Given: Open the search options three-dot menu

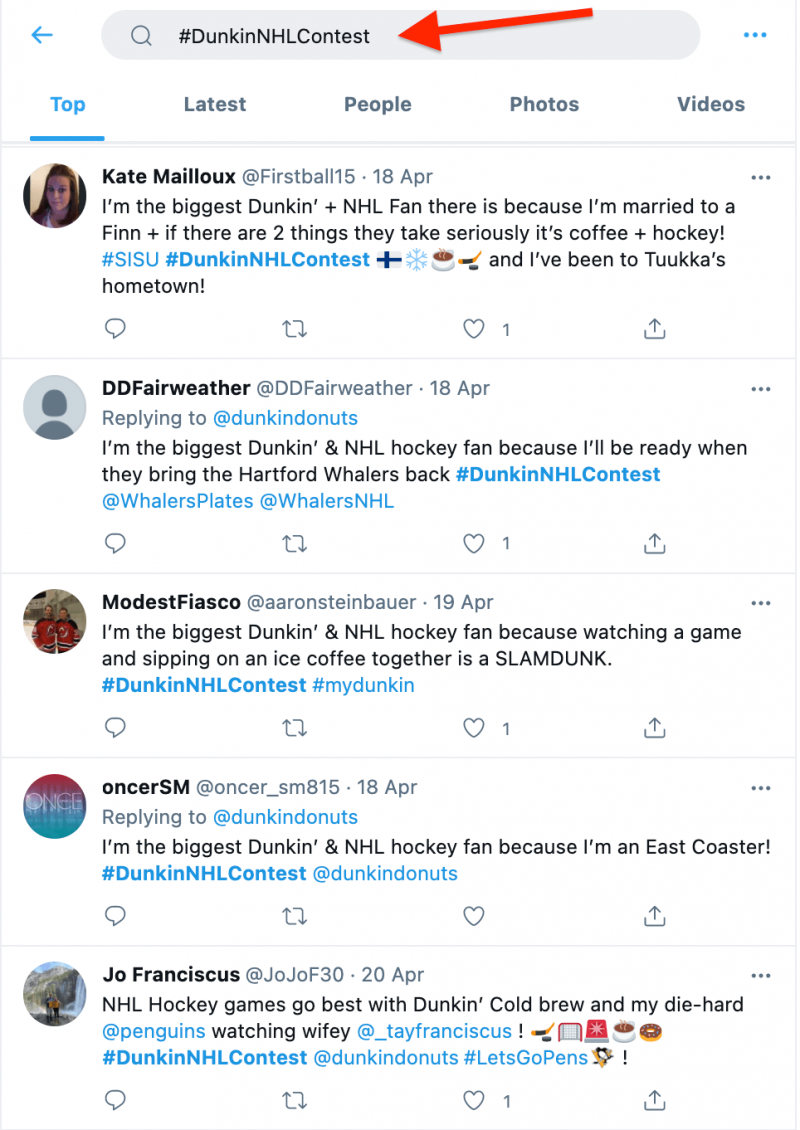Looking at the screenshot, I should pos(755,35).
